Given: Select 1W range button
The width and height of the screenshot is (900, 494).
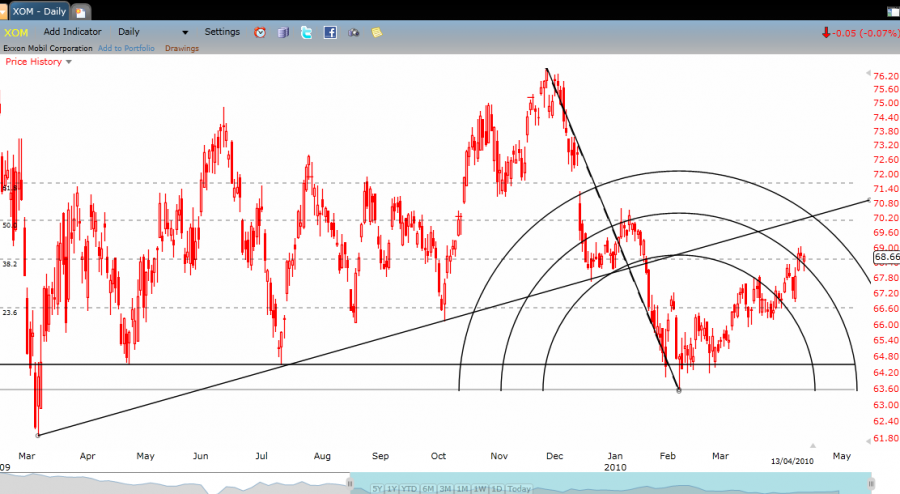Looking at the screenshot, I should (x=480, y=489).
